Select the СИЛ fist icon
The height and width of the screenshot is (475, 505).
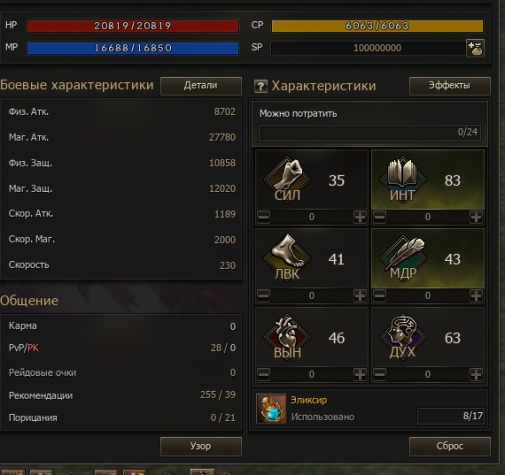coord(287,179)
